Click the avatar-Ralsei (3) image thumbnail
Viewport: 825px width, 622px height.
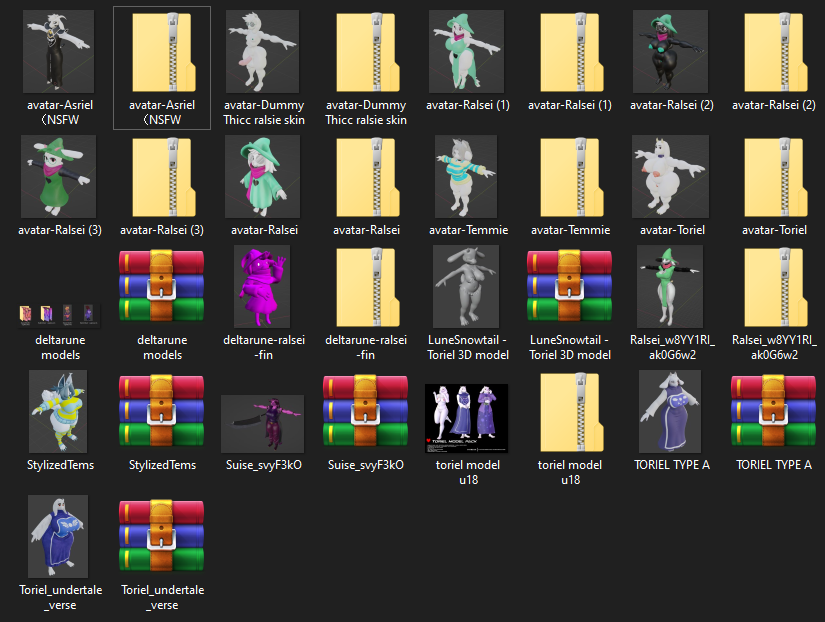(x=58, y=176)
